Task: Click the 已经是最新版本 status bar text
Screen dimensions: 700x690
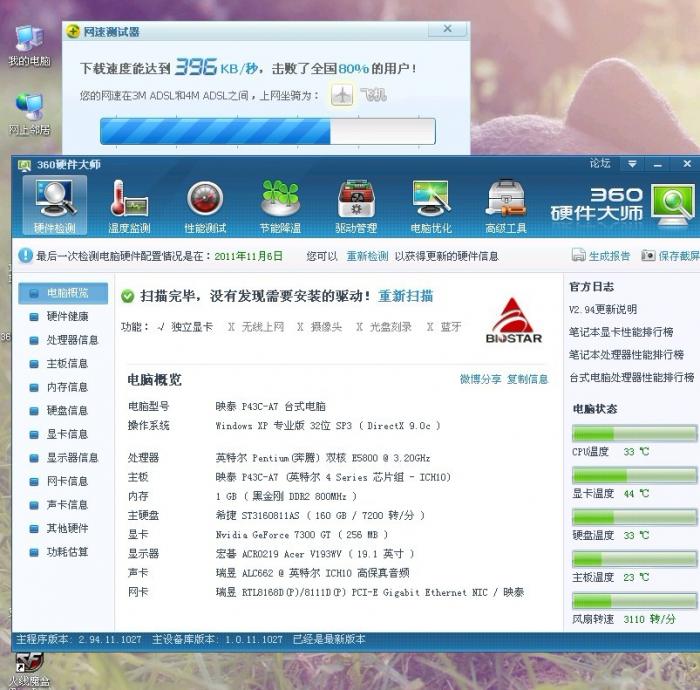Action: pos(329,639)
